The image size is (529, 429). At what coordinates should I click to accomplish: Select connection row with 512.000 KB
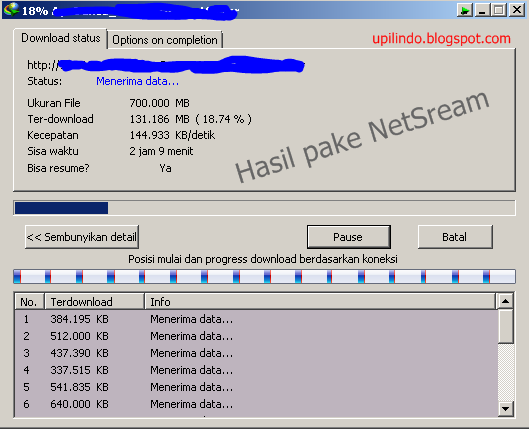[256, 336]
